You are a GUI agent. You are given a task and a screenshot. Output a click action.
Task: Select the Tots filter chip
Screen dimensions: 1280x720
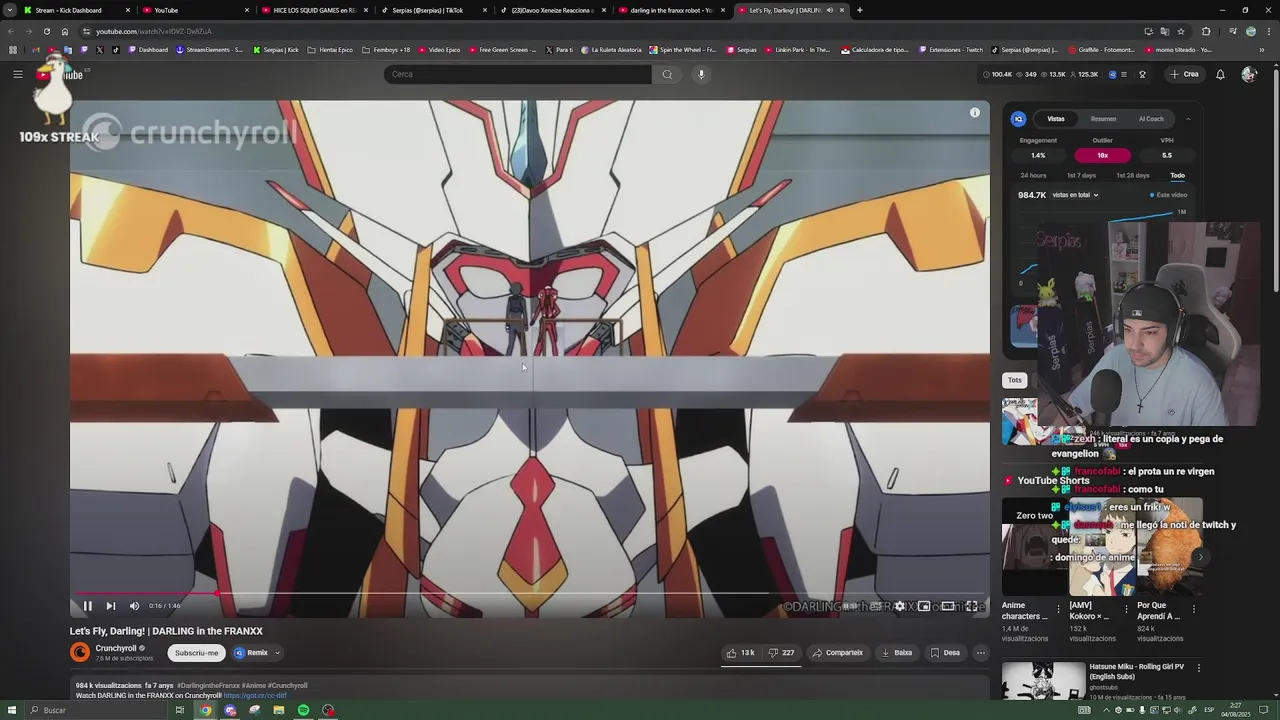click(x=1014, y=380)
